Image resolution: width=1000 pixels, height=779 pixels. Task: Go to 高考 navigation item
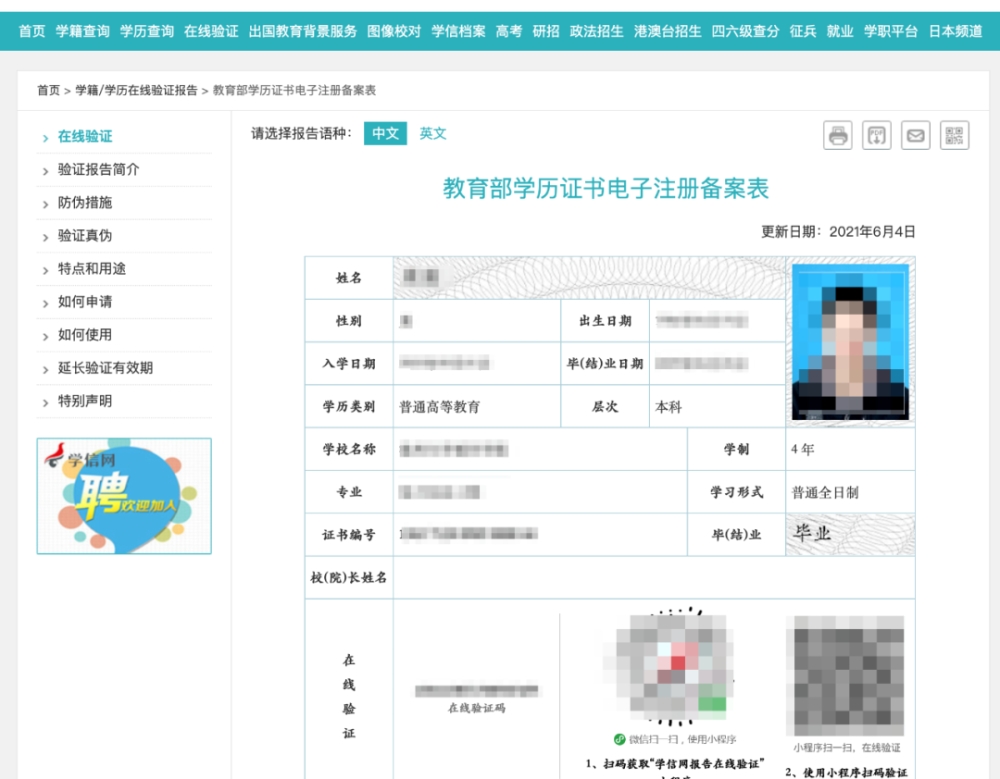coord(508,31)
